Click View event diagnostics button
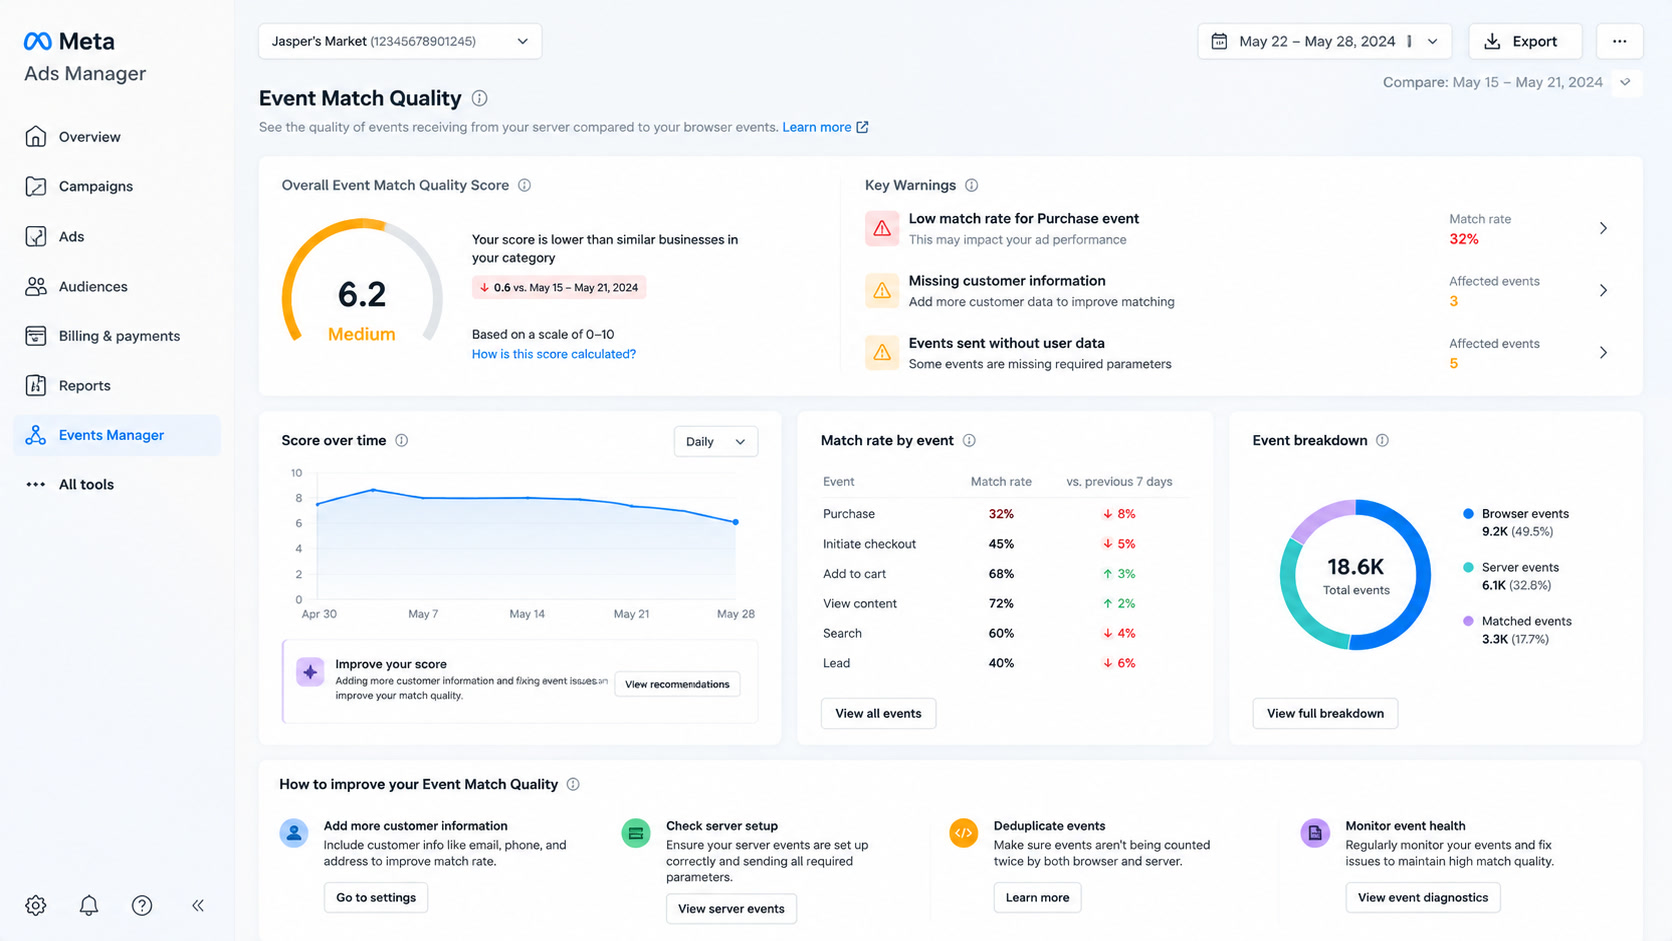Screen dimensions: 1672x941 pyautogui.click(x=1423, y=897)
